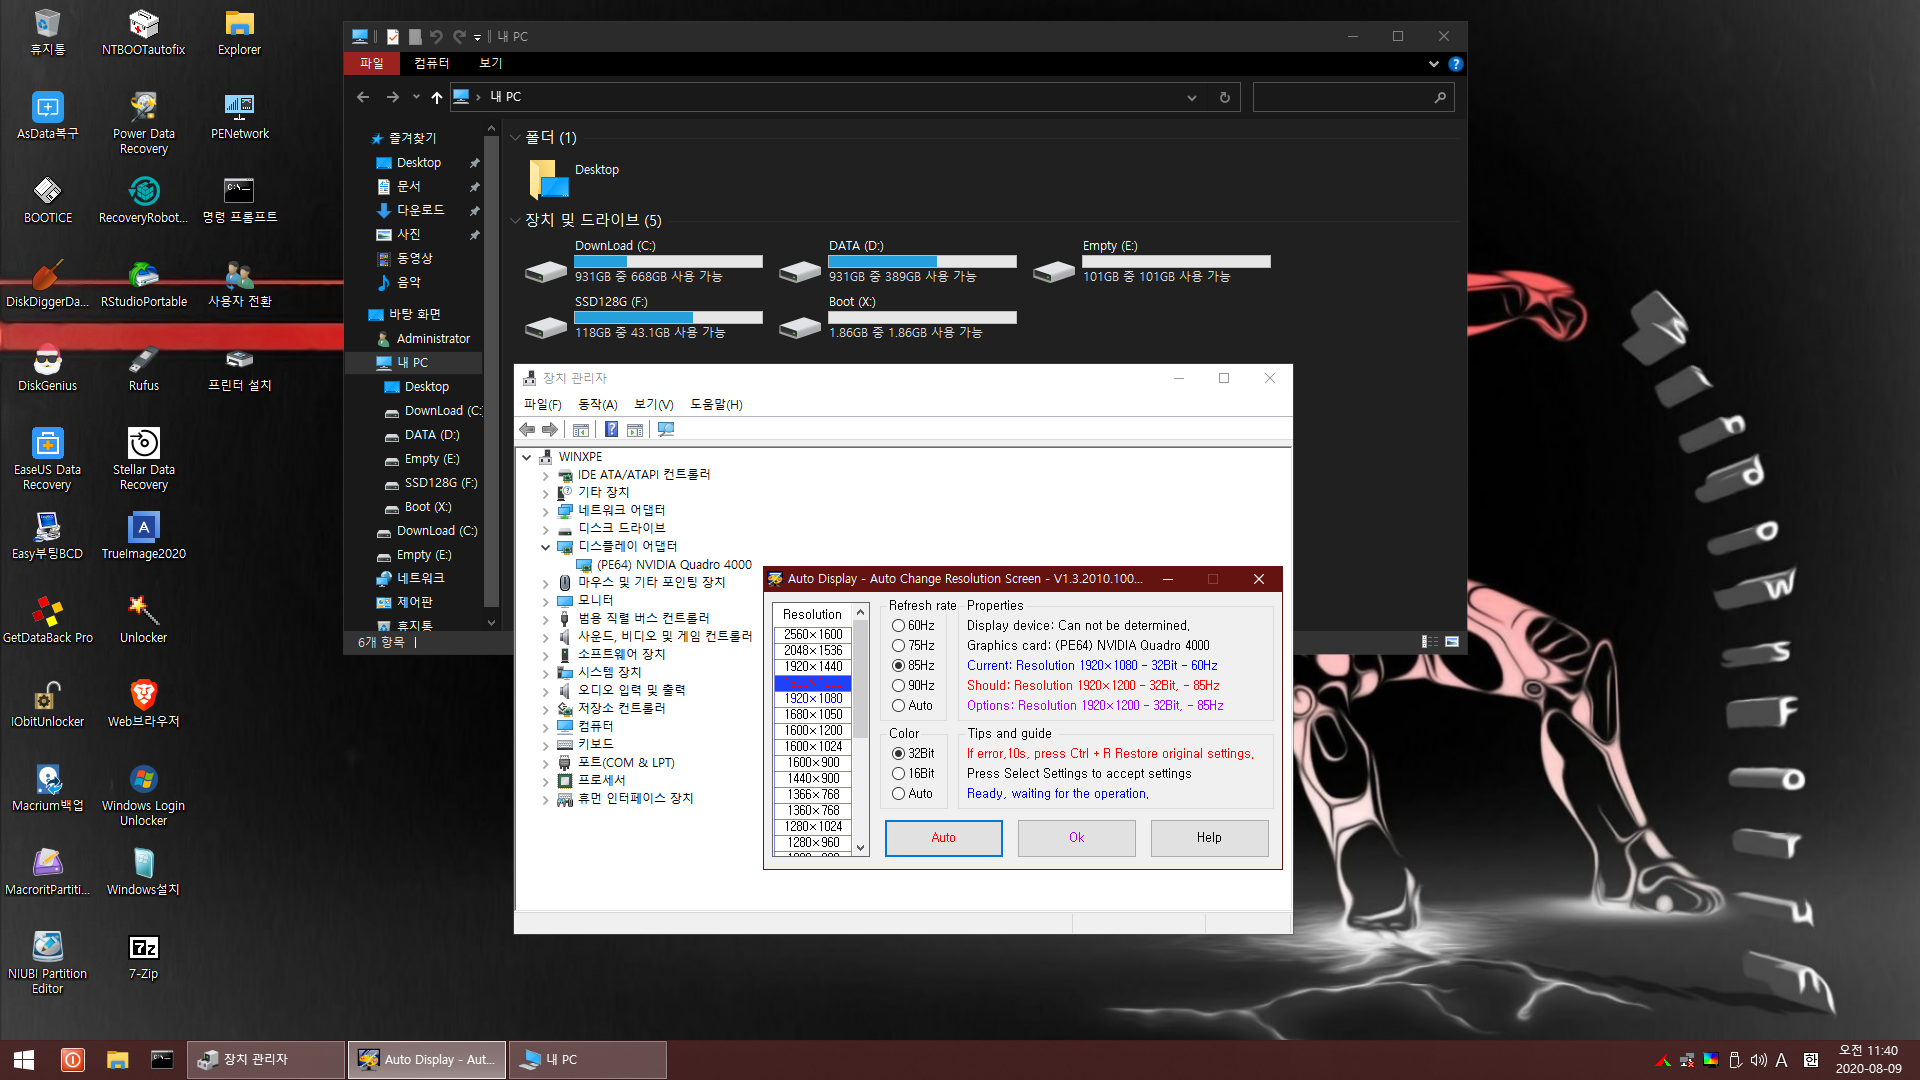Switch to 장치 관리자 taskbar button

point(265,1060)
